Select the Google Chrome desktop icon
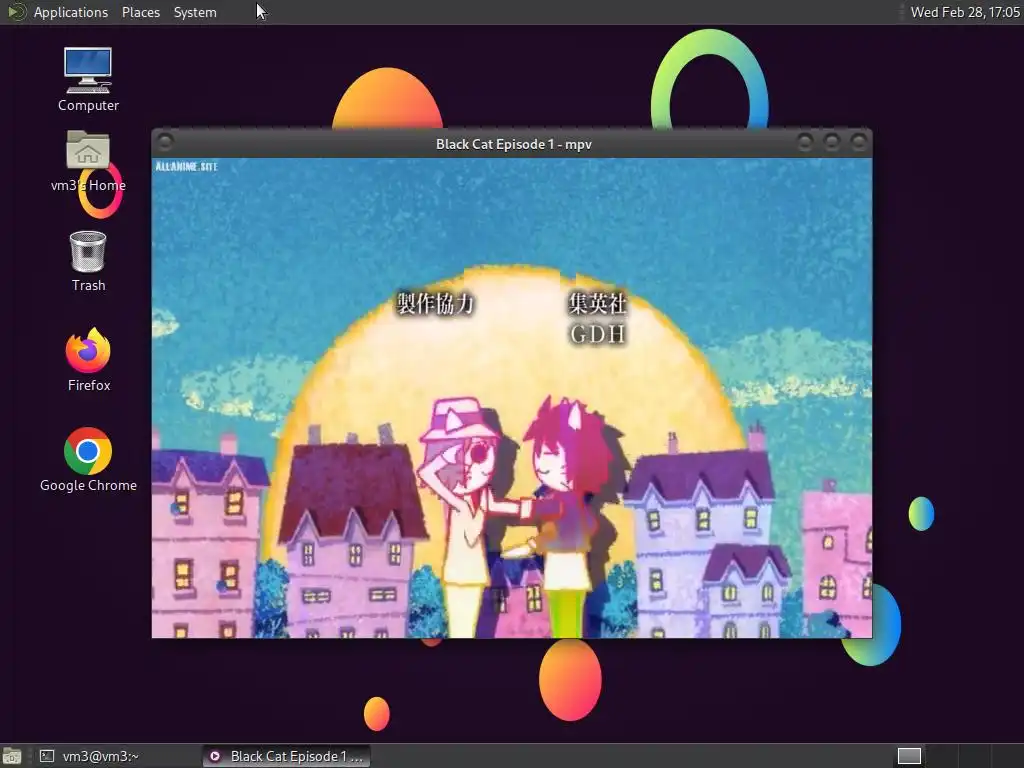 [88, 460]
